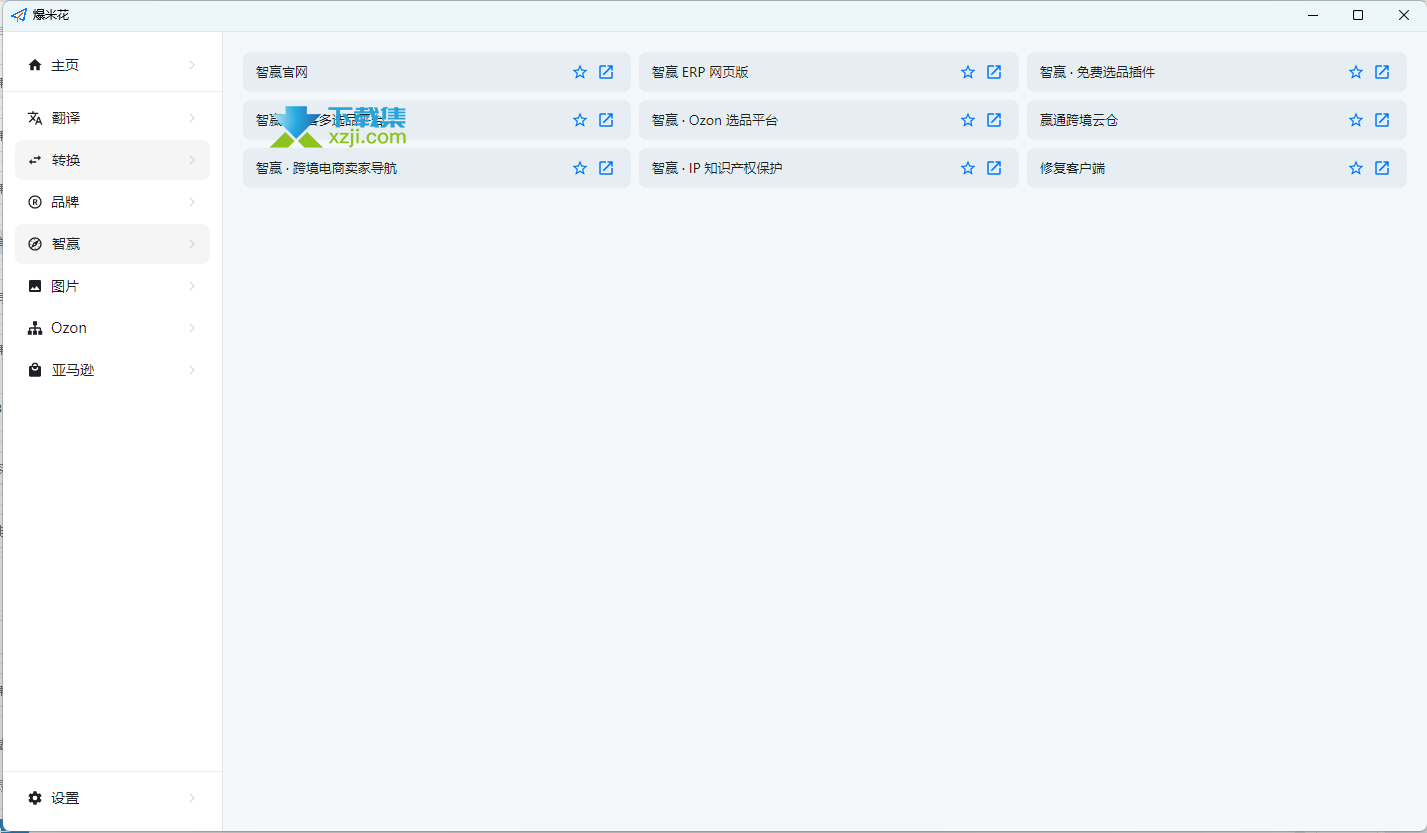The image size is (1427, 833).
Task: Open 修复客户端 external link icon
Action: [1382, 168]
